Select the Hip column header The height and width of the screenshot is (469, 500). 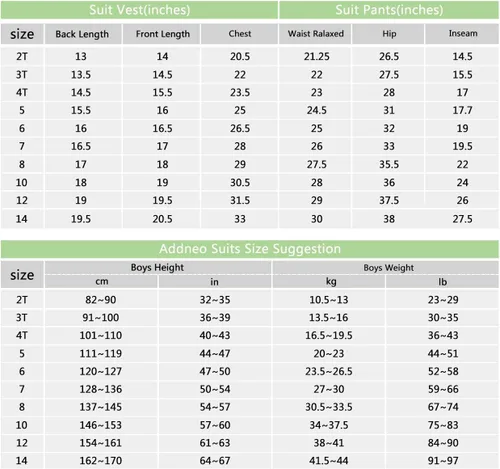[389, 34]
